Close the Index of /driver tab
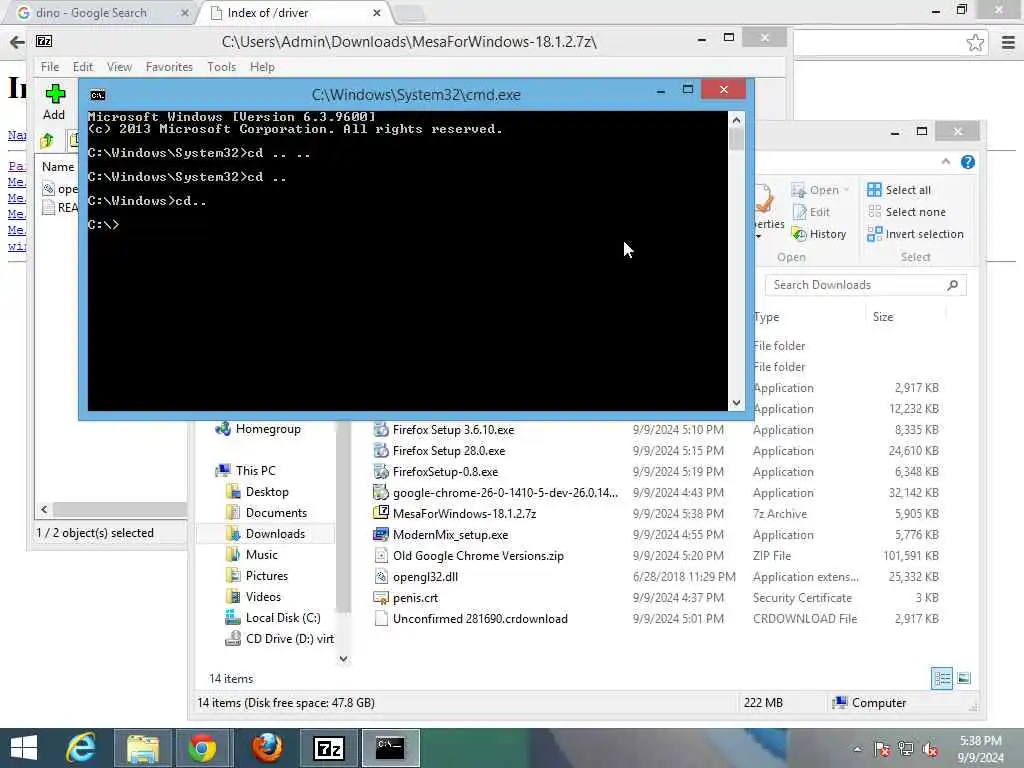The image size is (1024, 768). point(377,13)
